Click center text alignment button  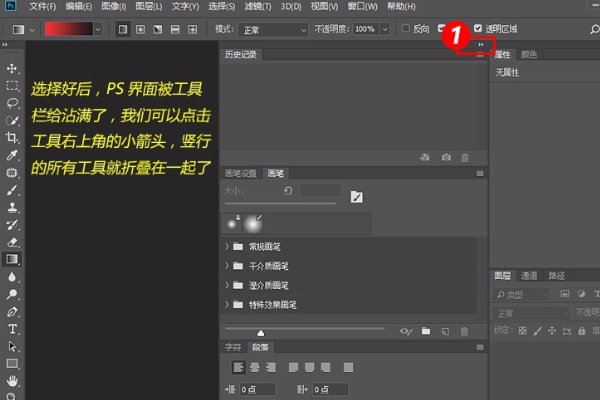click(254, 367)
